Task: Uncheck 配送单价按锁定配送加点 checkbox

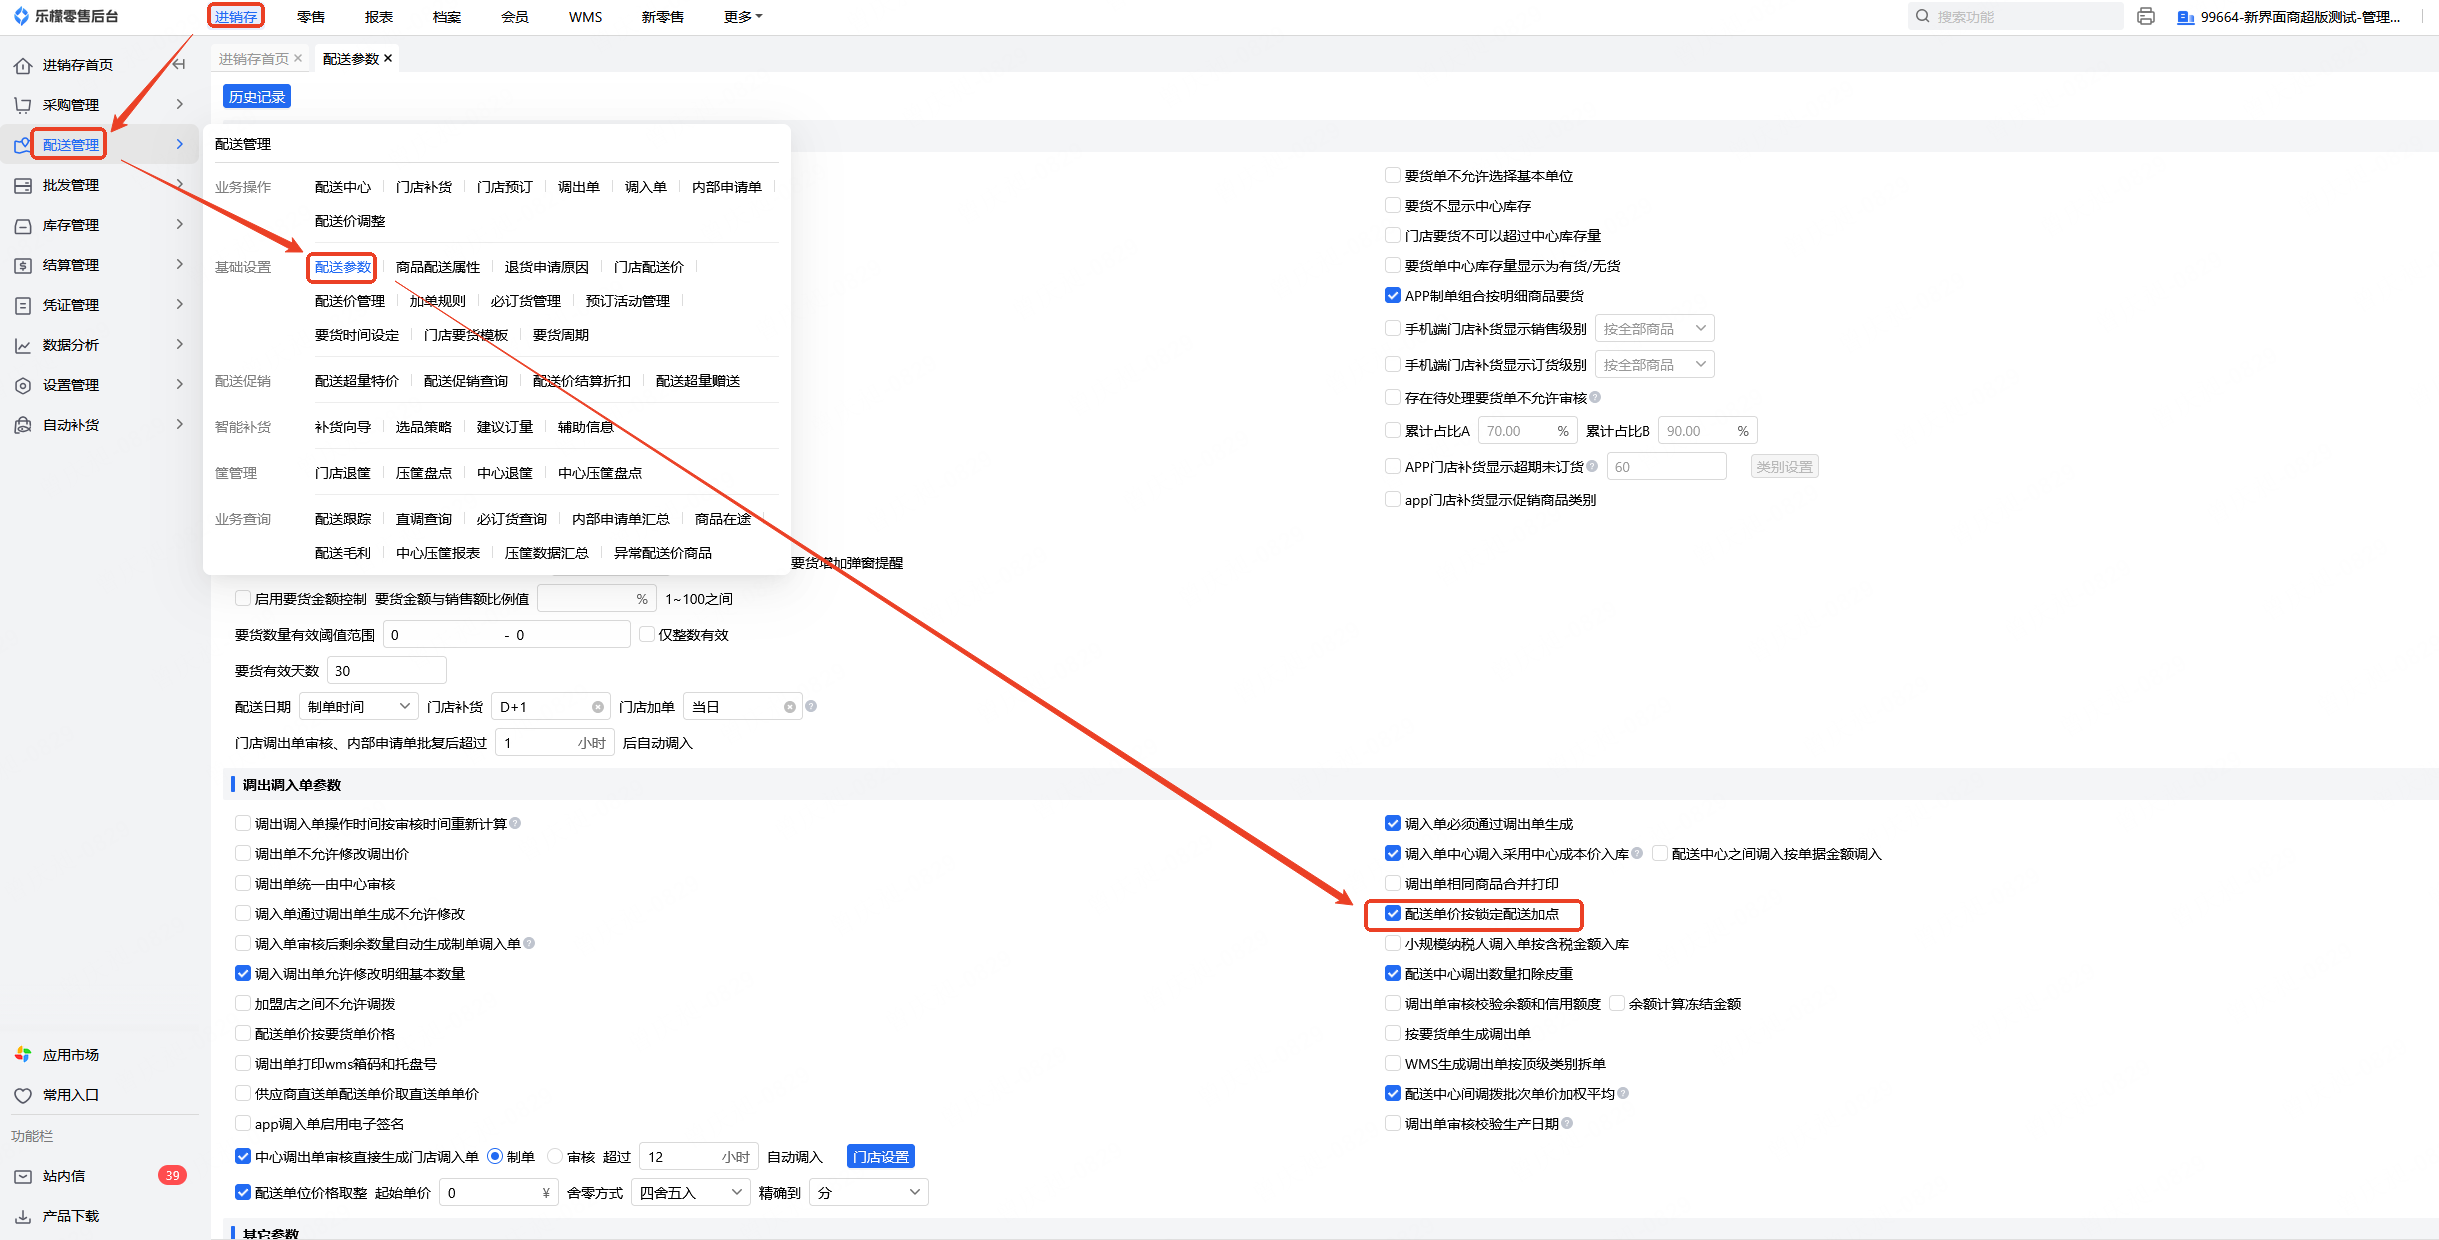Action: point(1392,913)
